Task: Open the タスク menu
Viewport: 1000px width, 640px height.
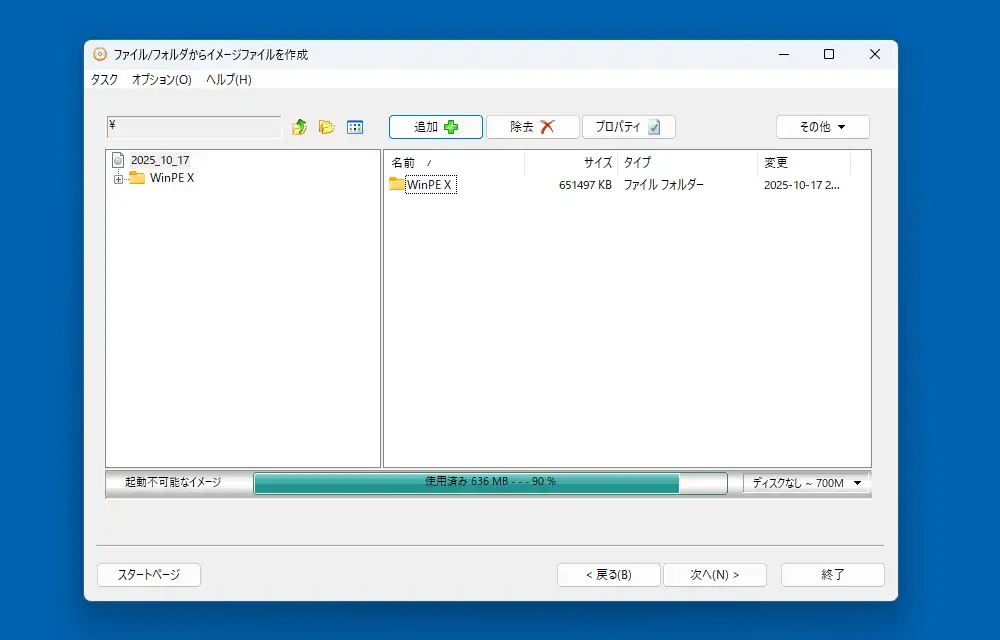Action: [104, 80]
